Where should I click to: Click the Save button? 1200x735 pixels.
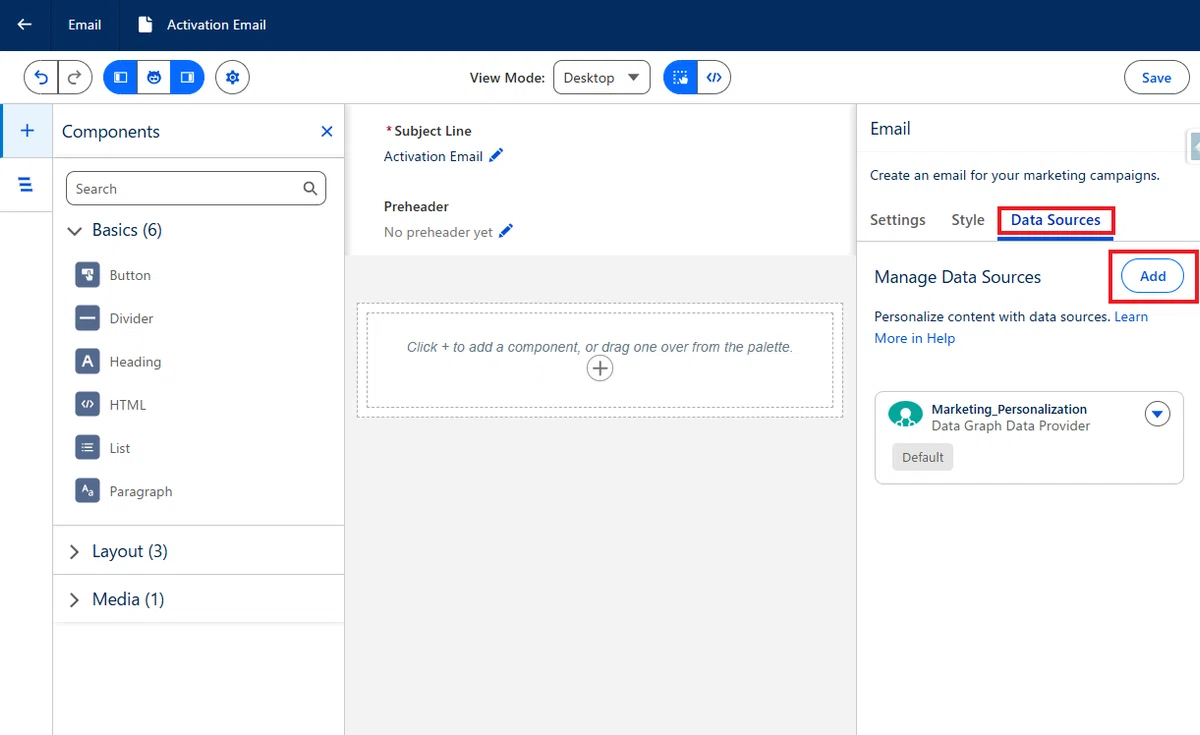(1156, 77)
